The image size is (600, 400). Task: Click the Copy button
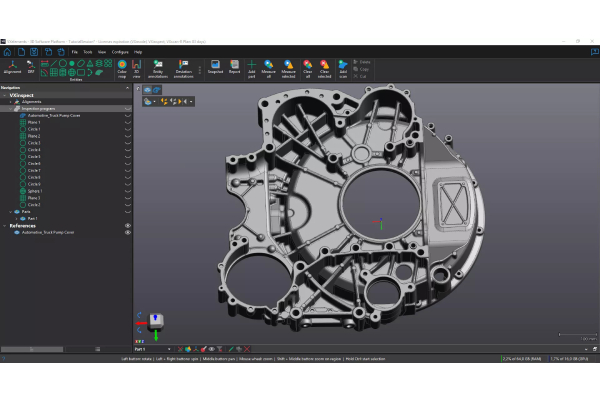pyautogui.click(x=361, y=69)
